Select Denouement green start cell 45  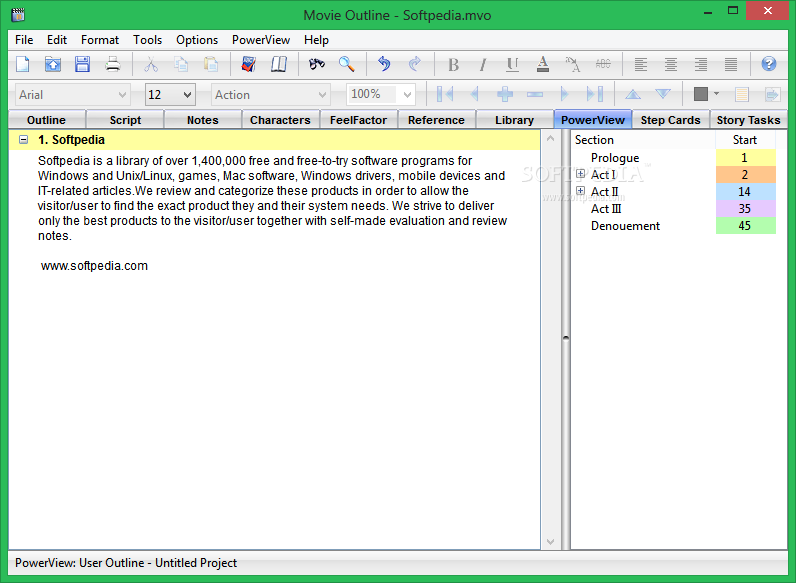pyautogui.click(x=745, y=226)
